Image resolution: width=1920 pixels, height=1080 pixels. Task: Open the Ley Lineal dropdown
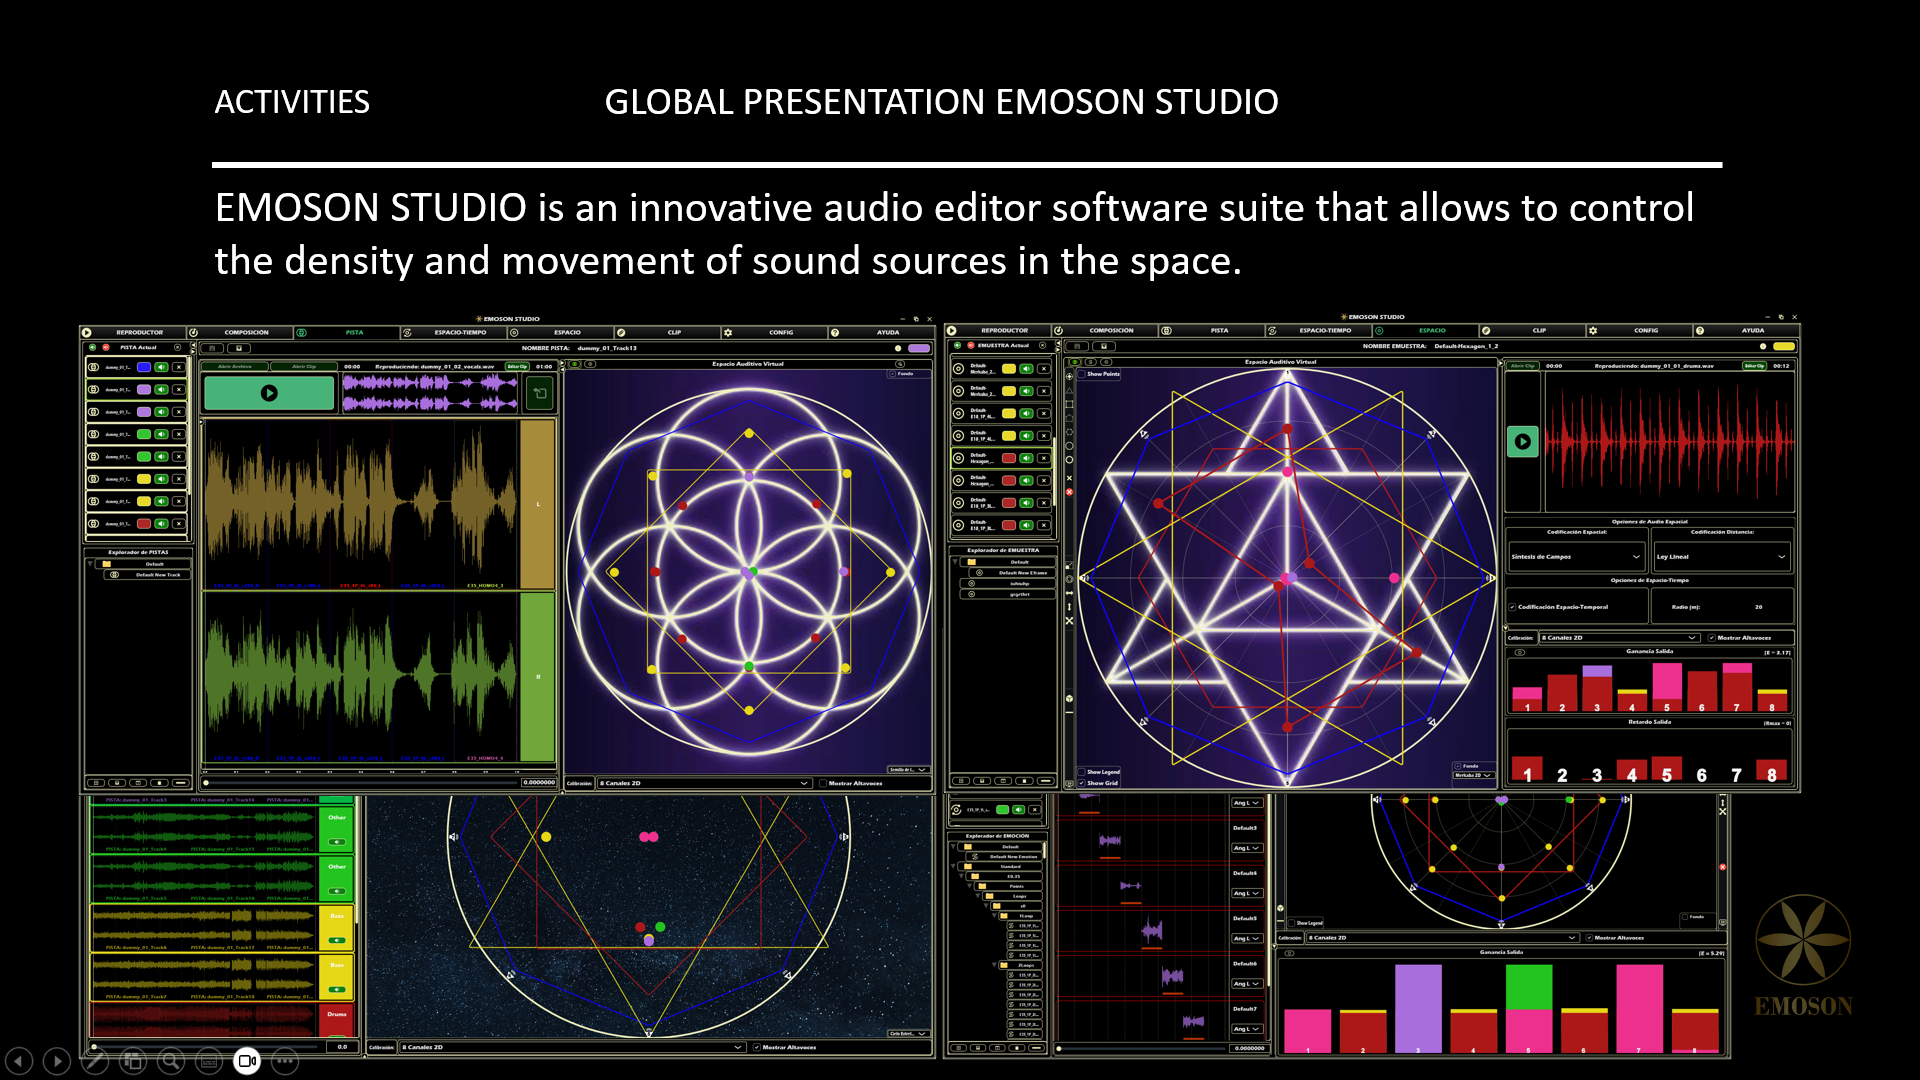1722,557
